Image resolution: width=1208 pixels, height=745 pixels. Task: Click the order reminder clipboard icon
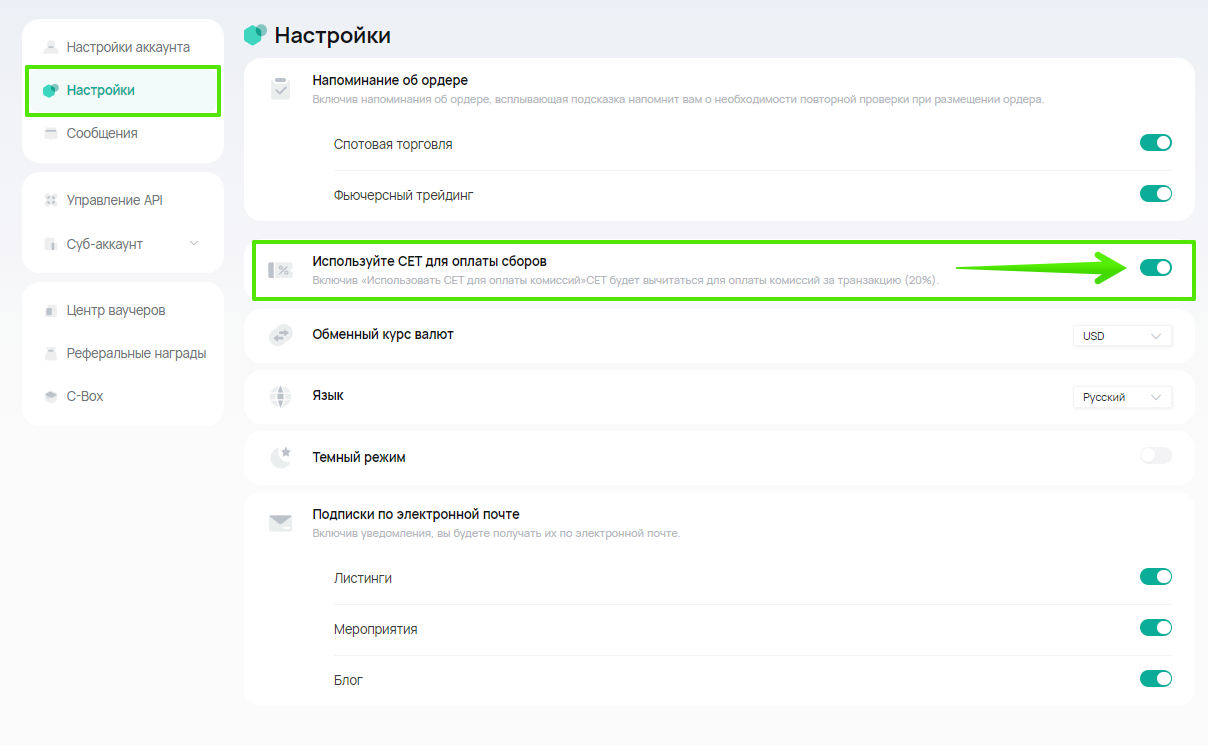click(280, 88)
